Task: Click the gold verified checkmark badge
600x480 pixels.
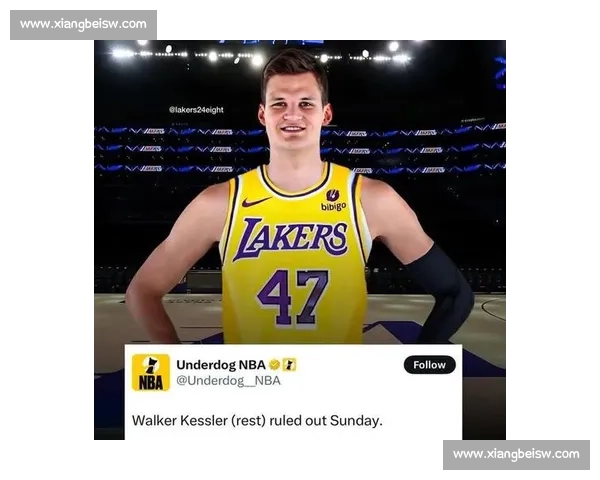Action: (x=274, y=365)
